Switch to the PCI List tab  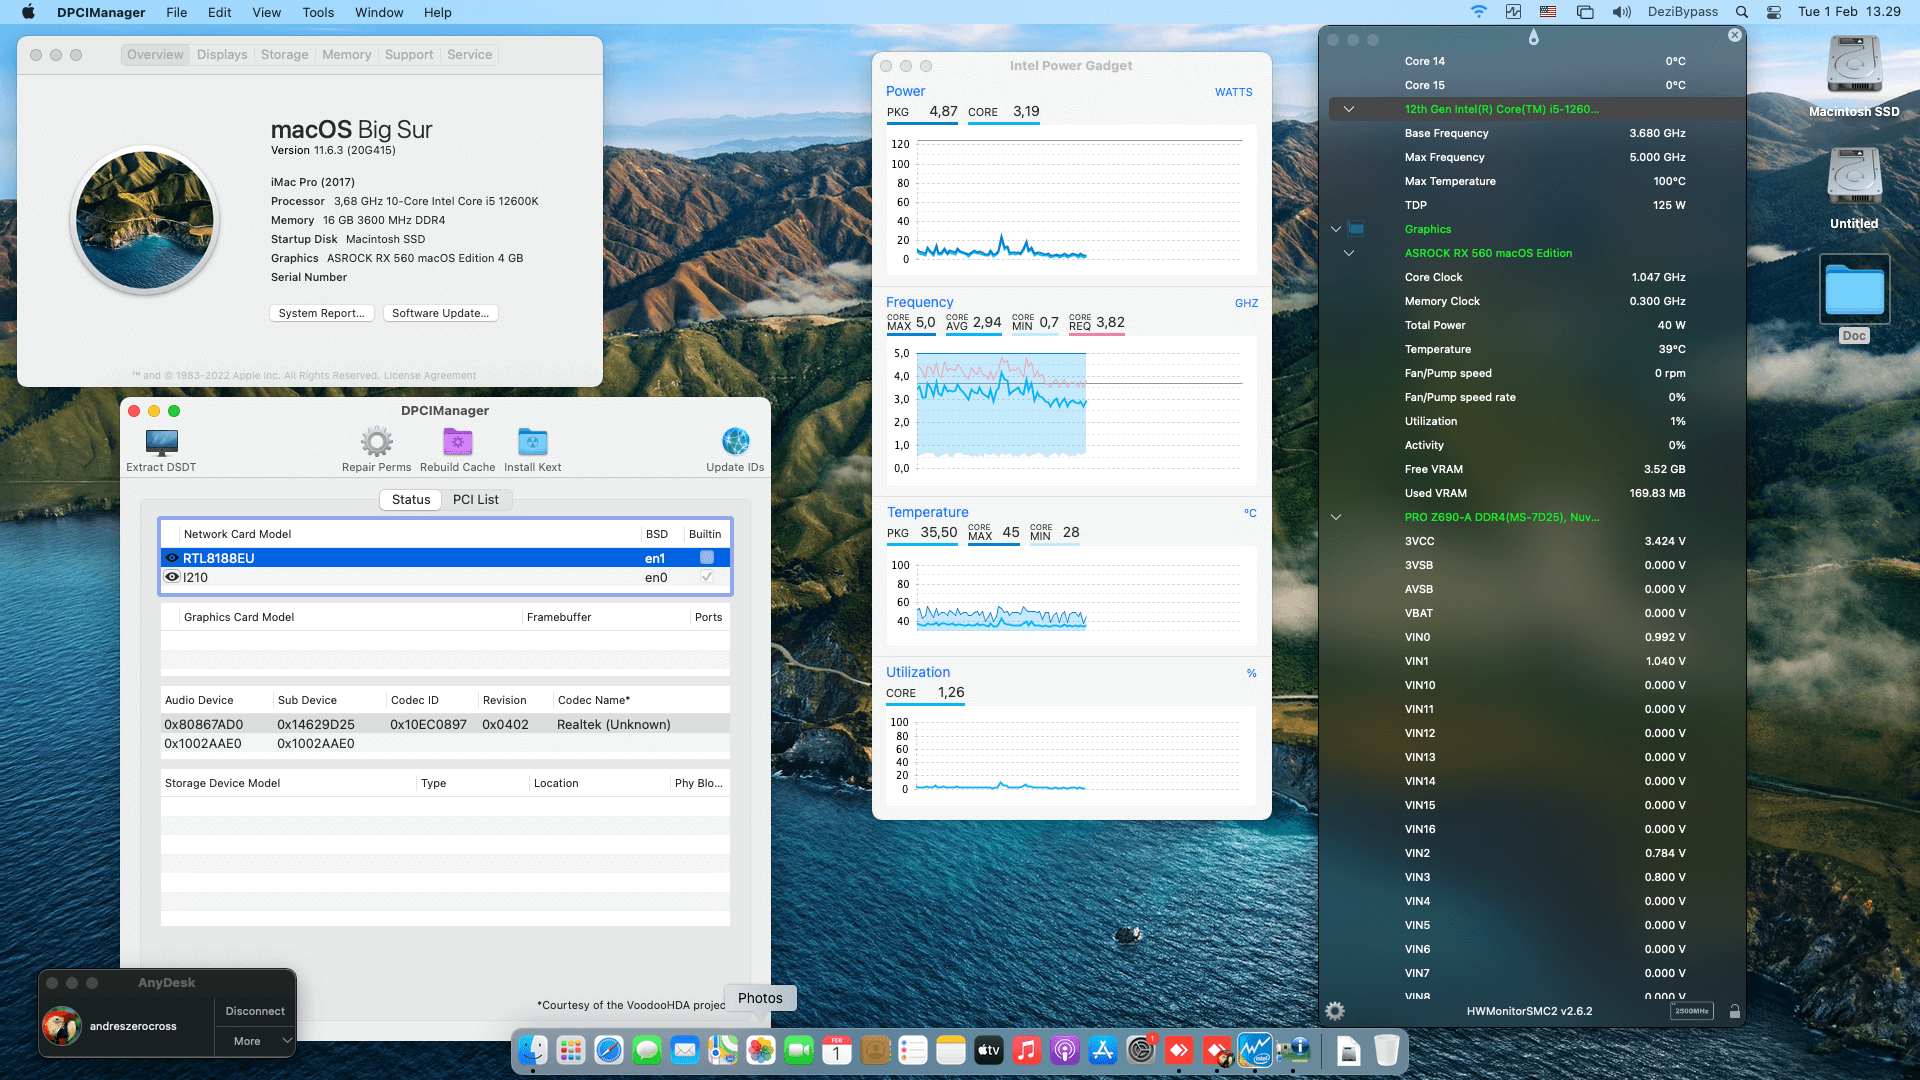475,499
